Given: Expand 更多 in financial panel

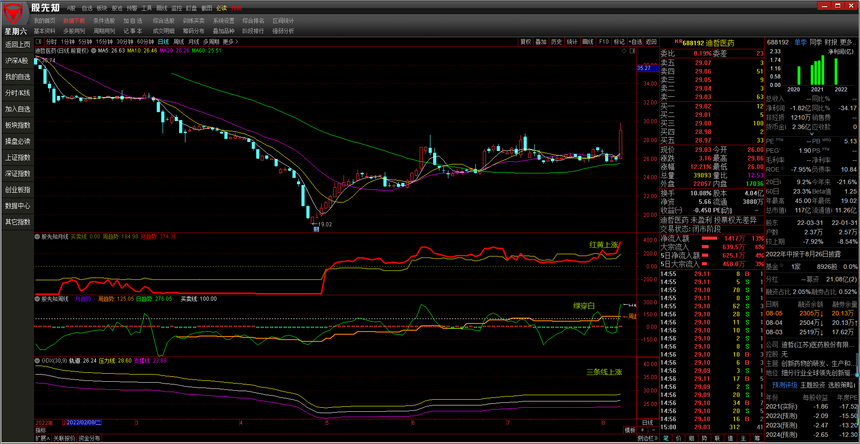Looking at the screenshot, I should coord(848,42).
